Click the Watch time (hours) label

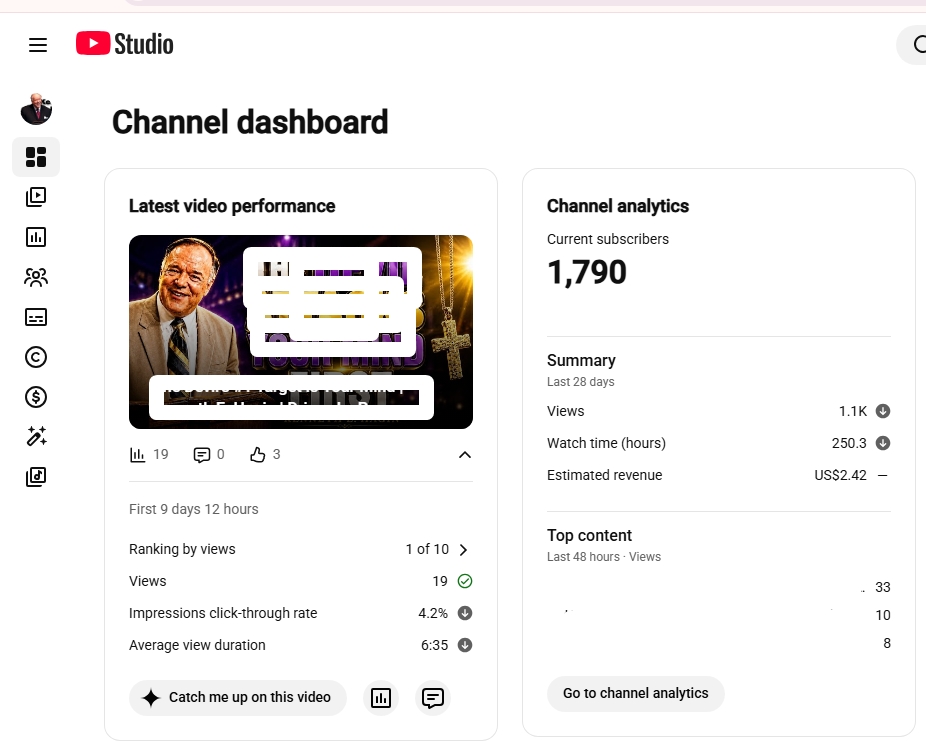coord(606,443)
